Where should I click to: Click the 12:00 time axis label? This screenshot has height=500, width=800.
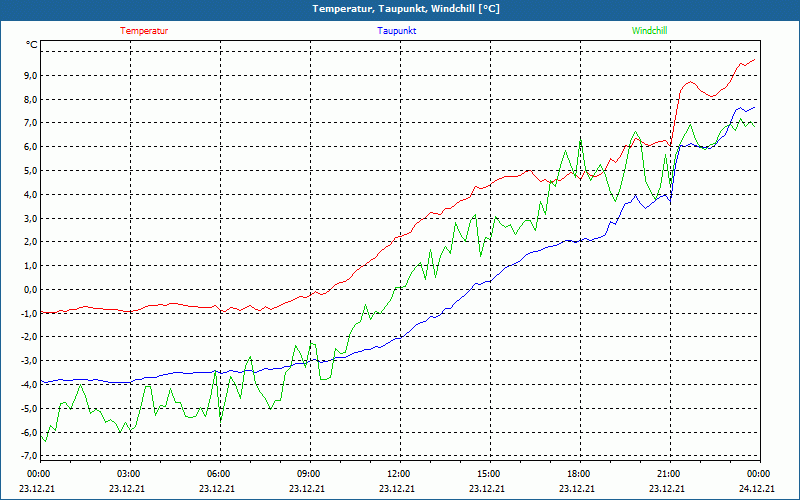(x=399, y=474)
